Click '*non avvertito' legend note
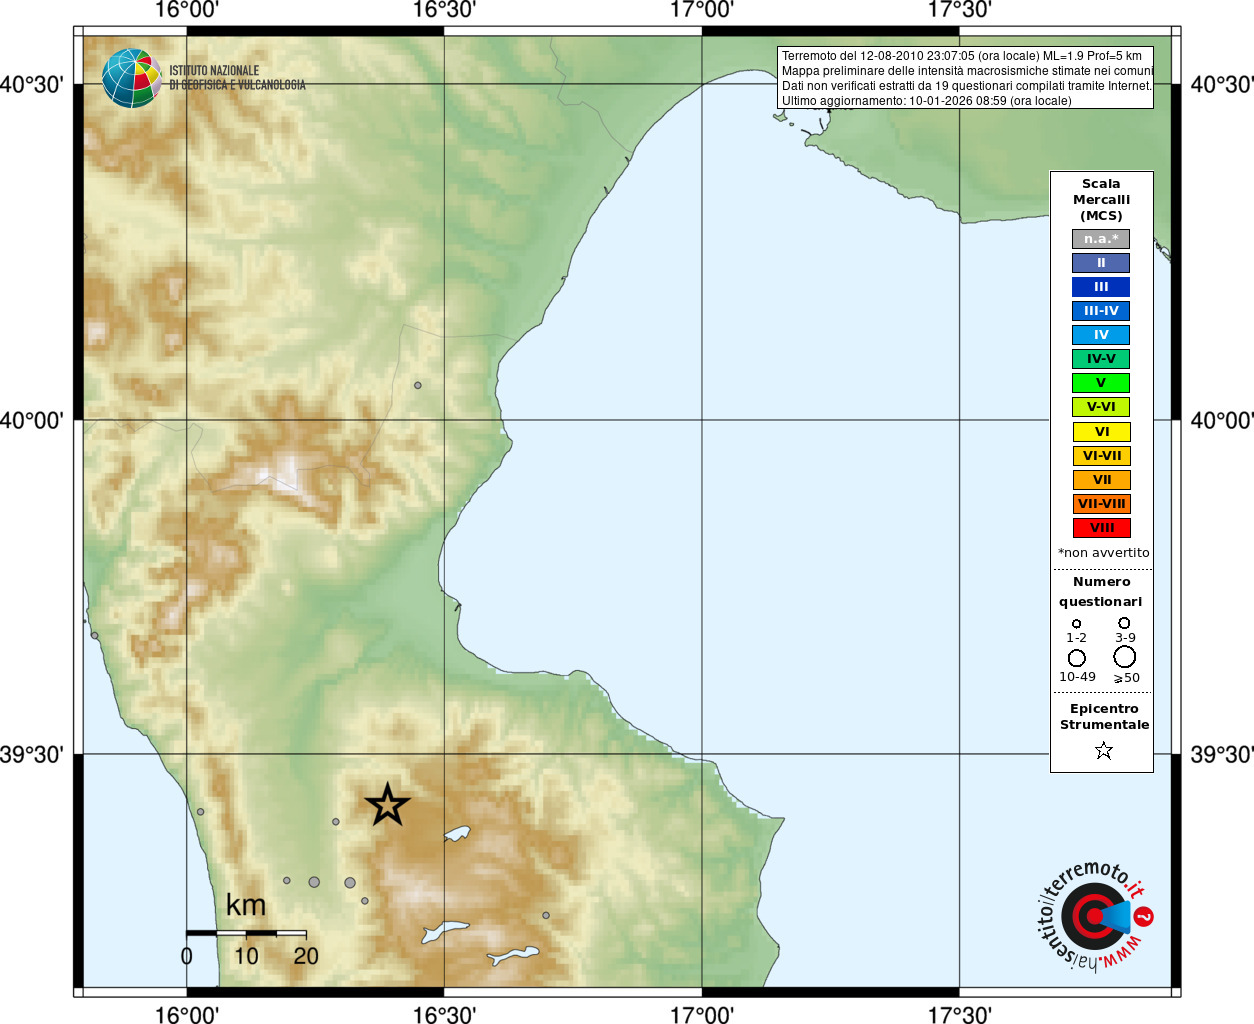Viewport: 1254px width, 1024px height. coord(1103,553)
